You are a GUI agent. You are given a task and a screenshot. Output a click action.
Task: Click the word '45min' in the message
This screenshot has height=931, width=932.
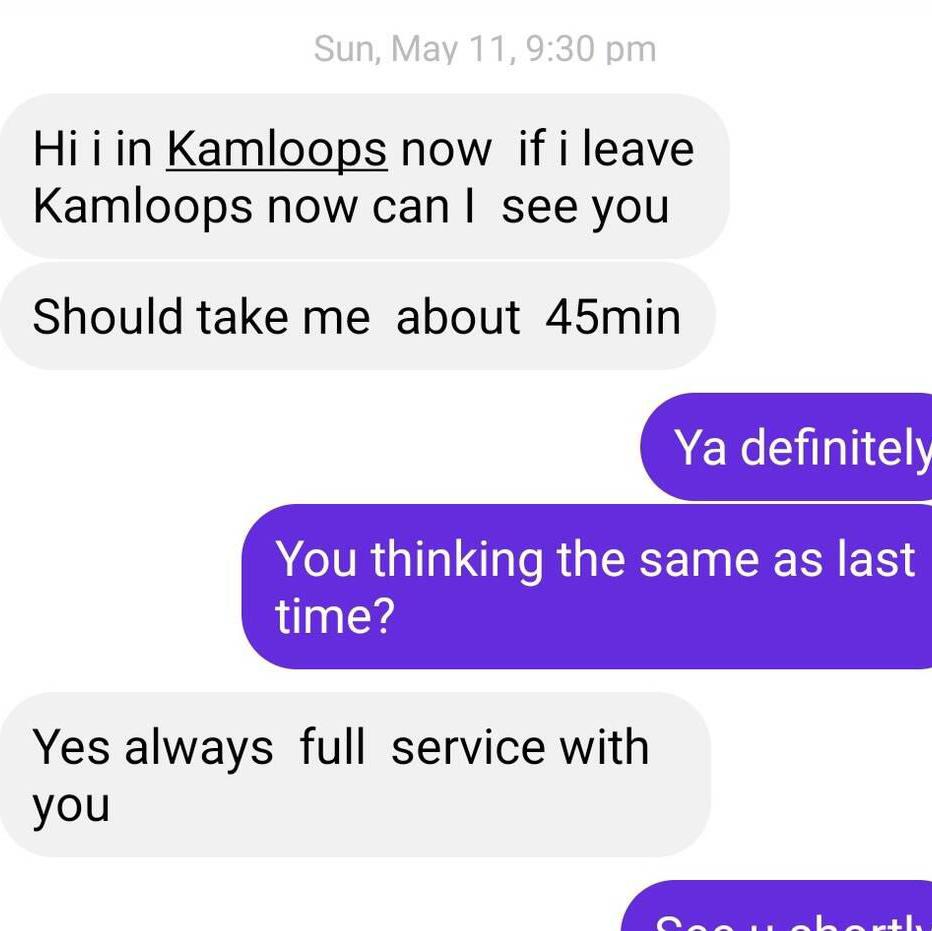[x=613, y=317]
